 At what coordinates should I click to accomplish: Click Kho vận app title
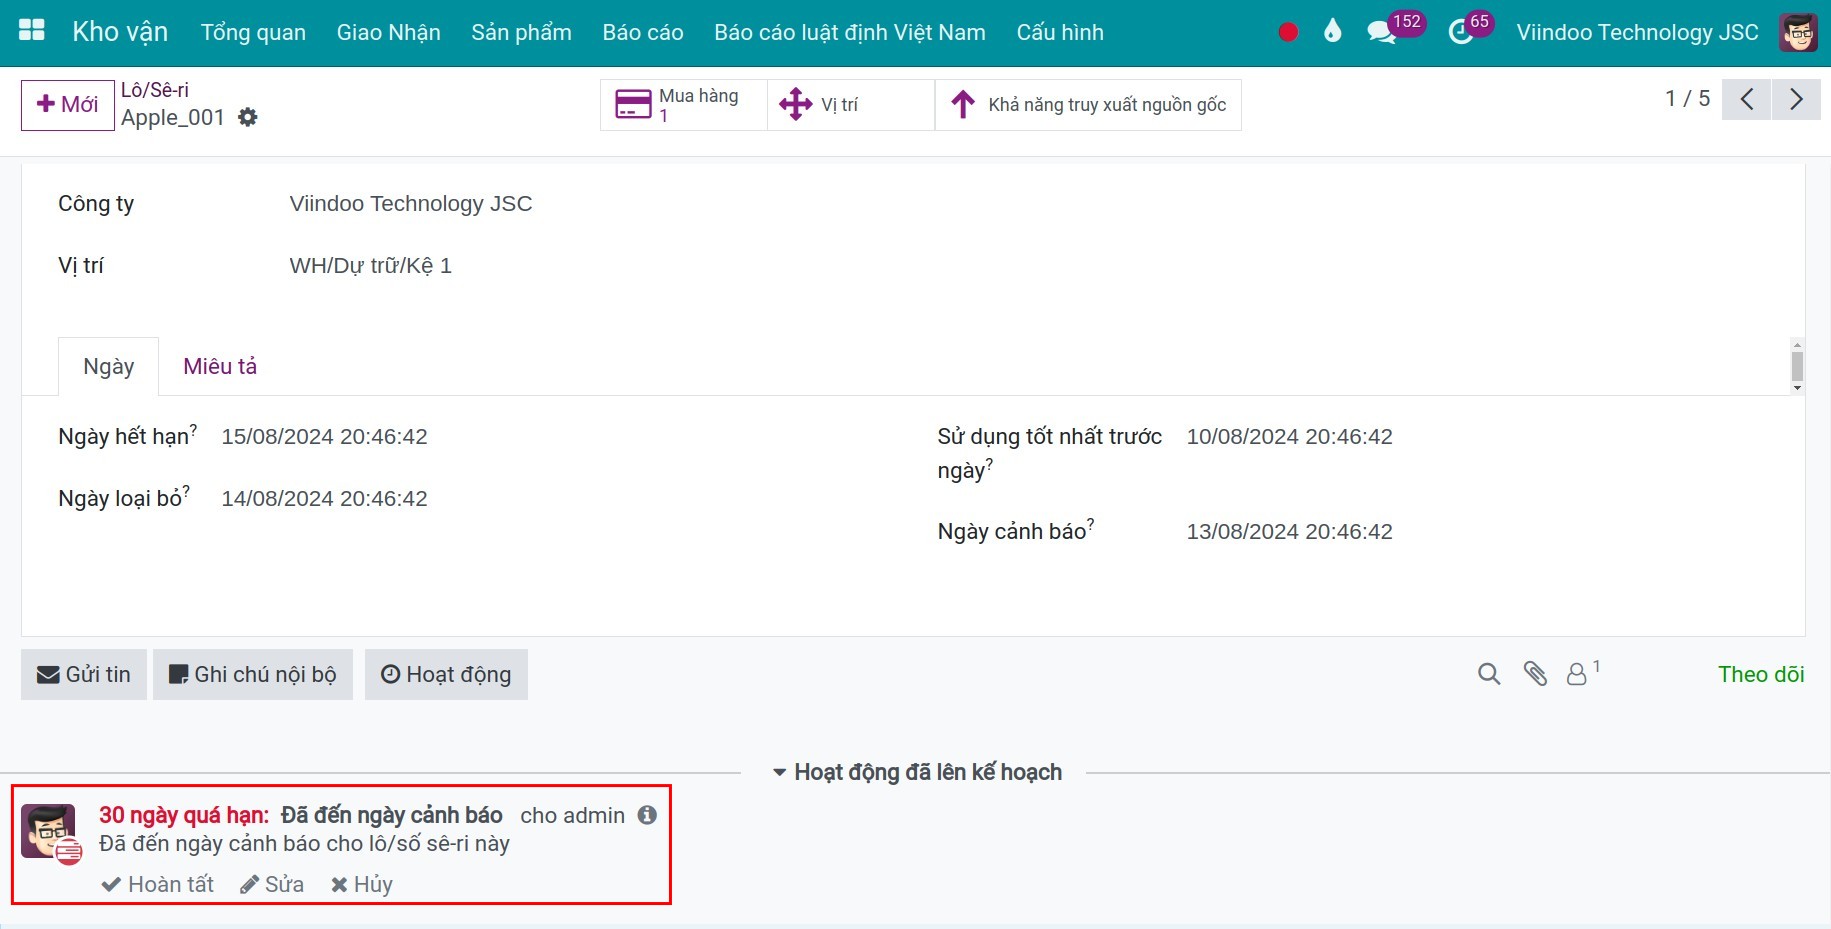click(x=120, y=32)
